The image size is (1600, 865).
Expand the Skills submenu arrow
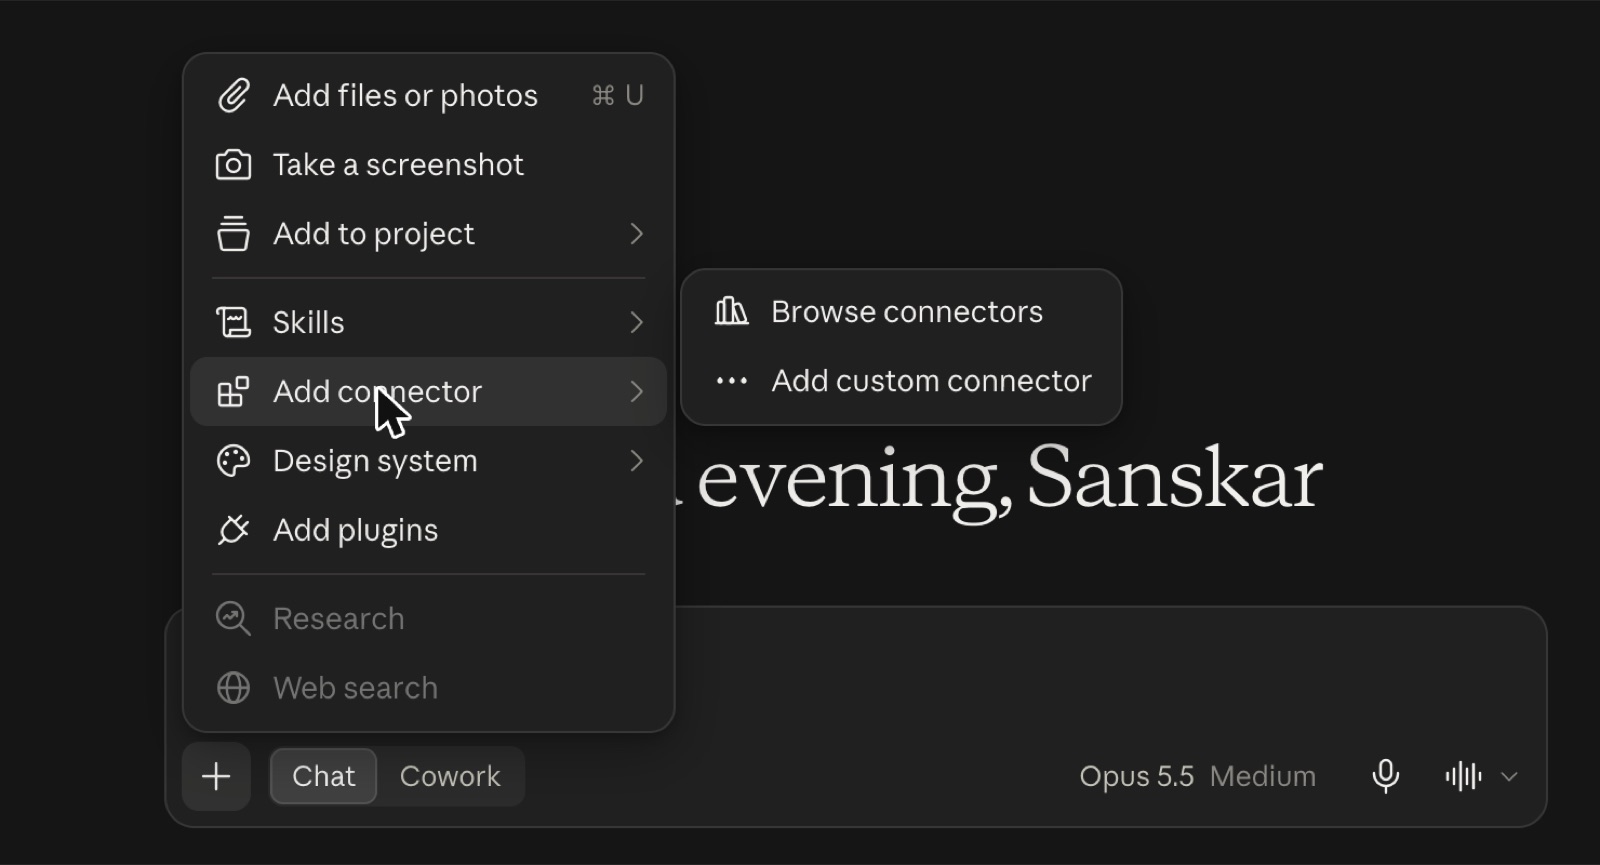pos(636,323)
